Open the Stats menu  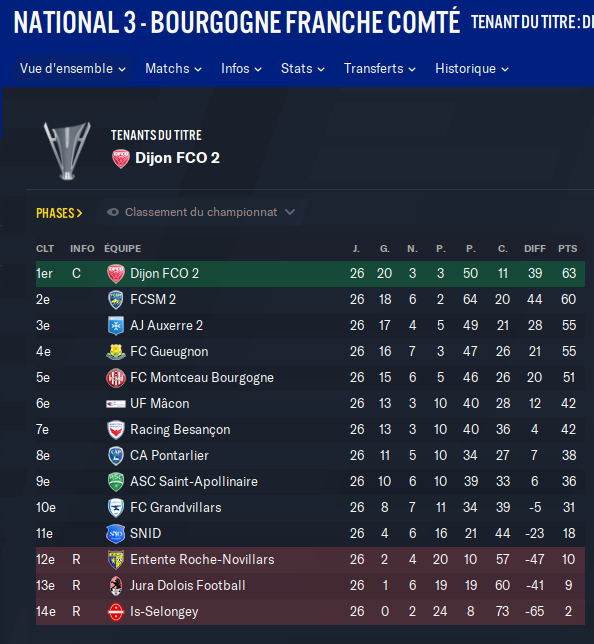[x=303, y=69]
